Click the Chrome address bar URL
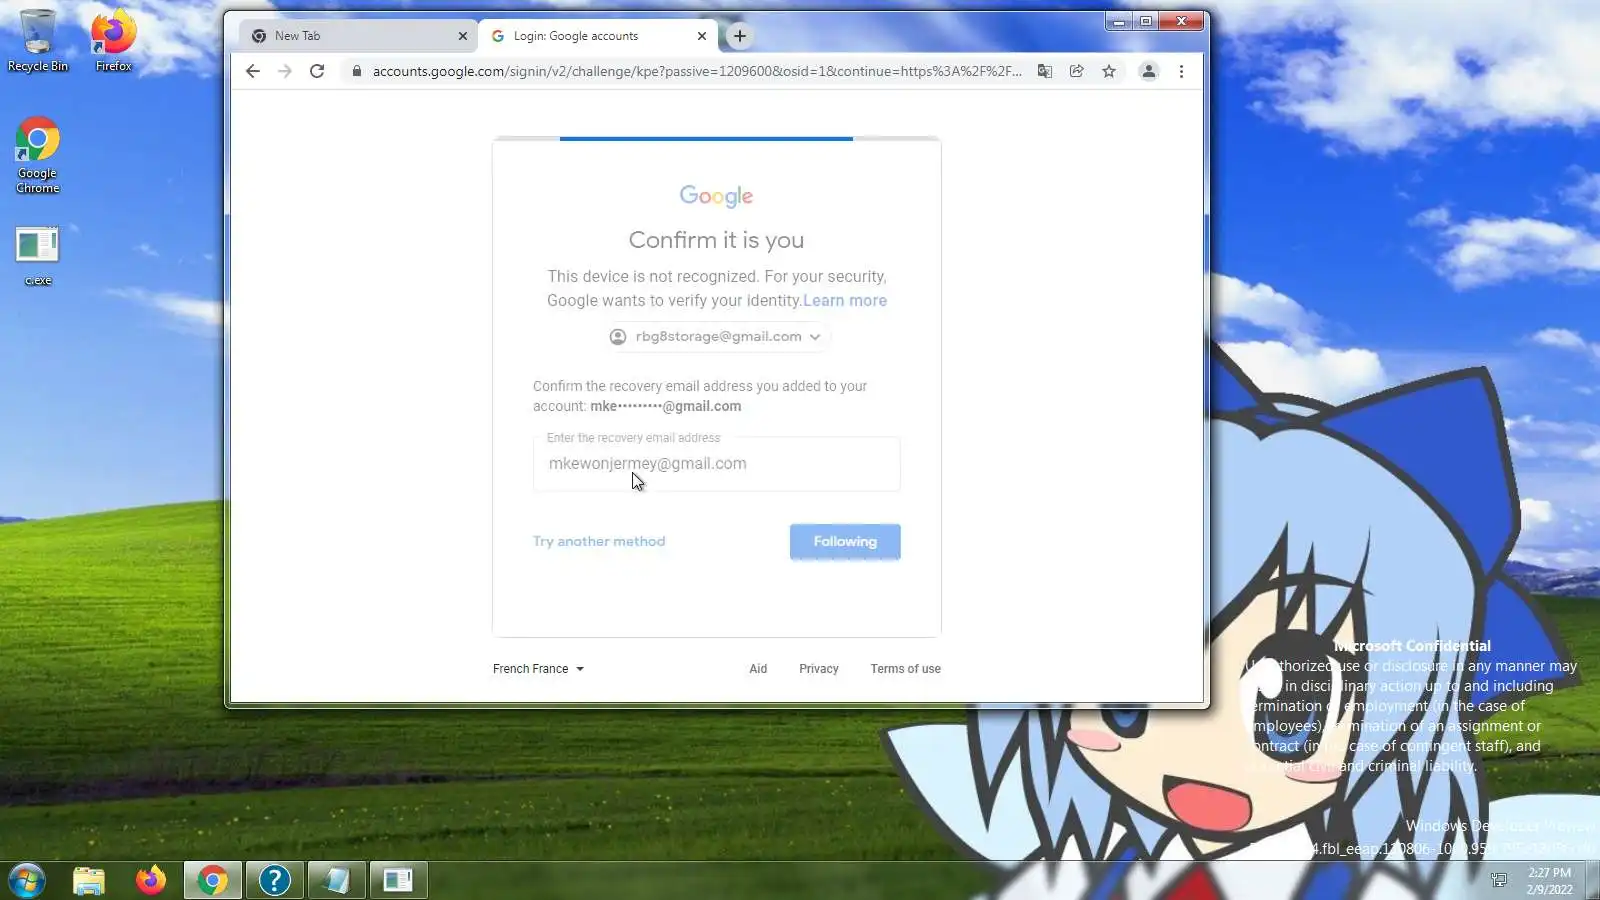This screenshot has height=900, width=1600. pos(697,71)
